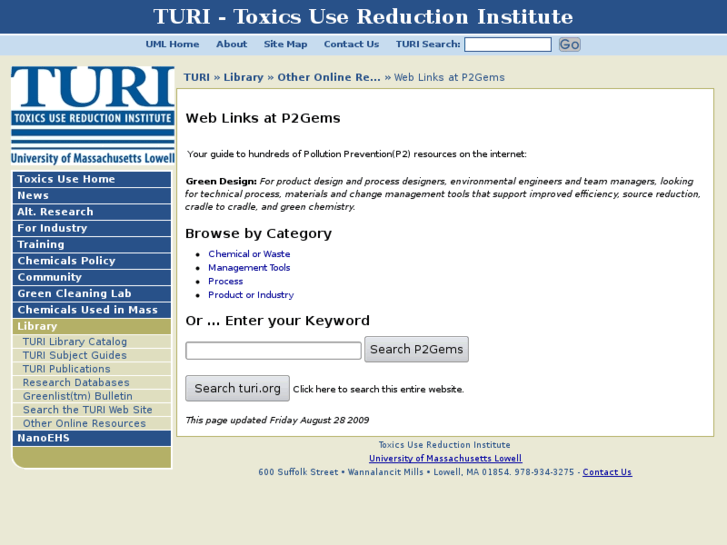Open NanoEHS menu item
Screen dimensions: 727x545
92,438
